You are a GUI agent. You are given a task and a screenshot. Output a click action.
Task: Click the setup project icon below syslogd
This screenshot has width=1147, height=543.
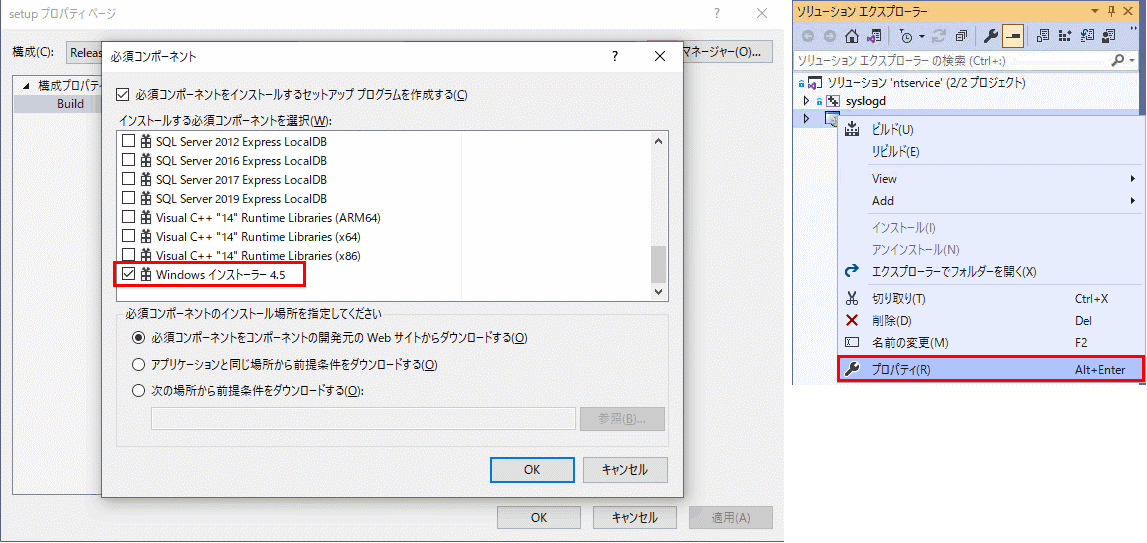coord(832,119)
